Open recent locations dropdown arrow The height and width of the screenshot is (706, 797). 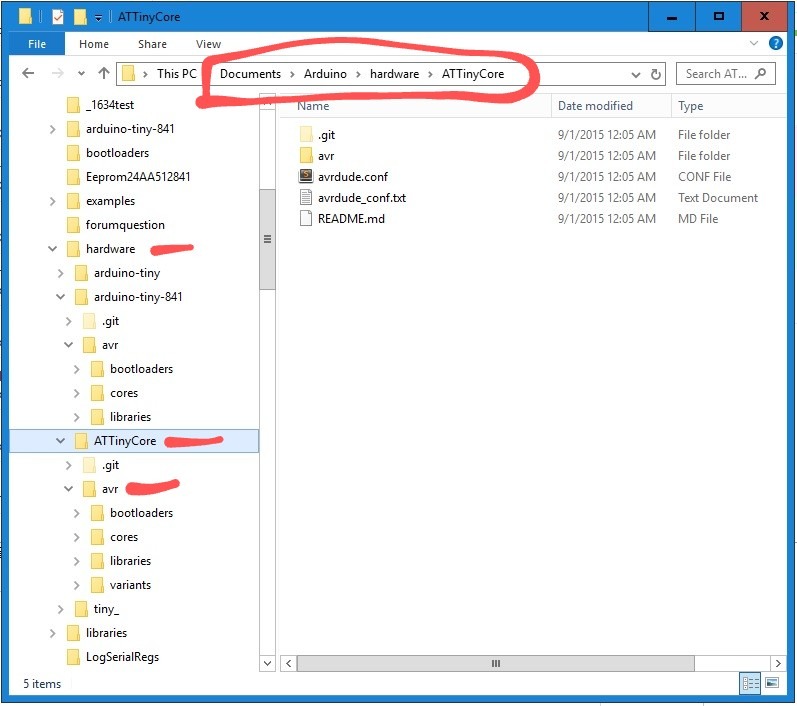[81, 74]
